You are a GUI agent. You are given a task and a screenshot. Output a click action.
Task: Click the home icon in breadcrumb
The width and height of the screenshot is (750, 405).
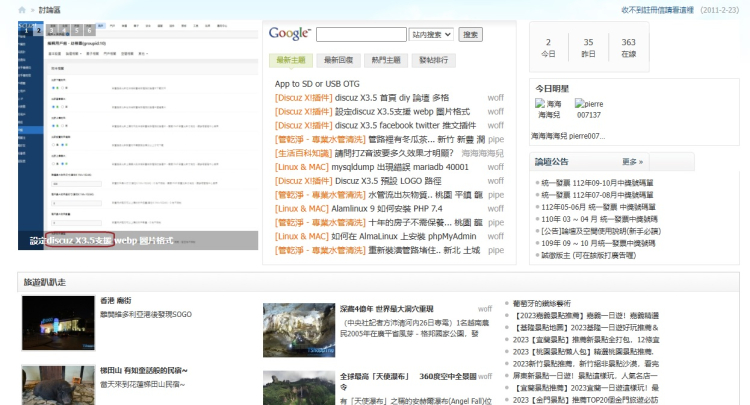point(21,8)
